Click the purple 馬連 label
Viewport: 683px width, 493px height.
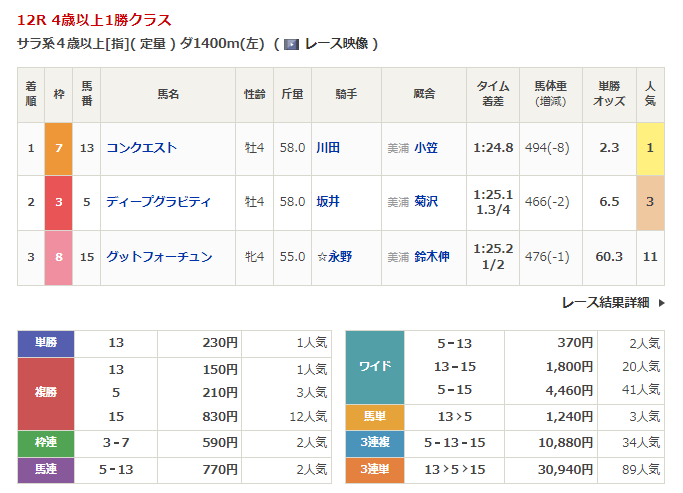click(46, 469)
